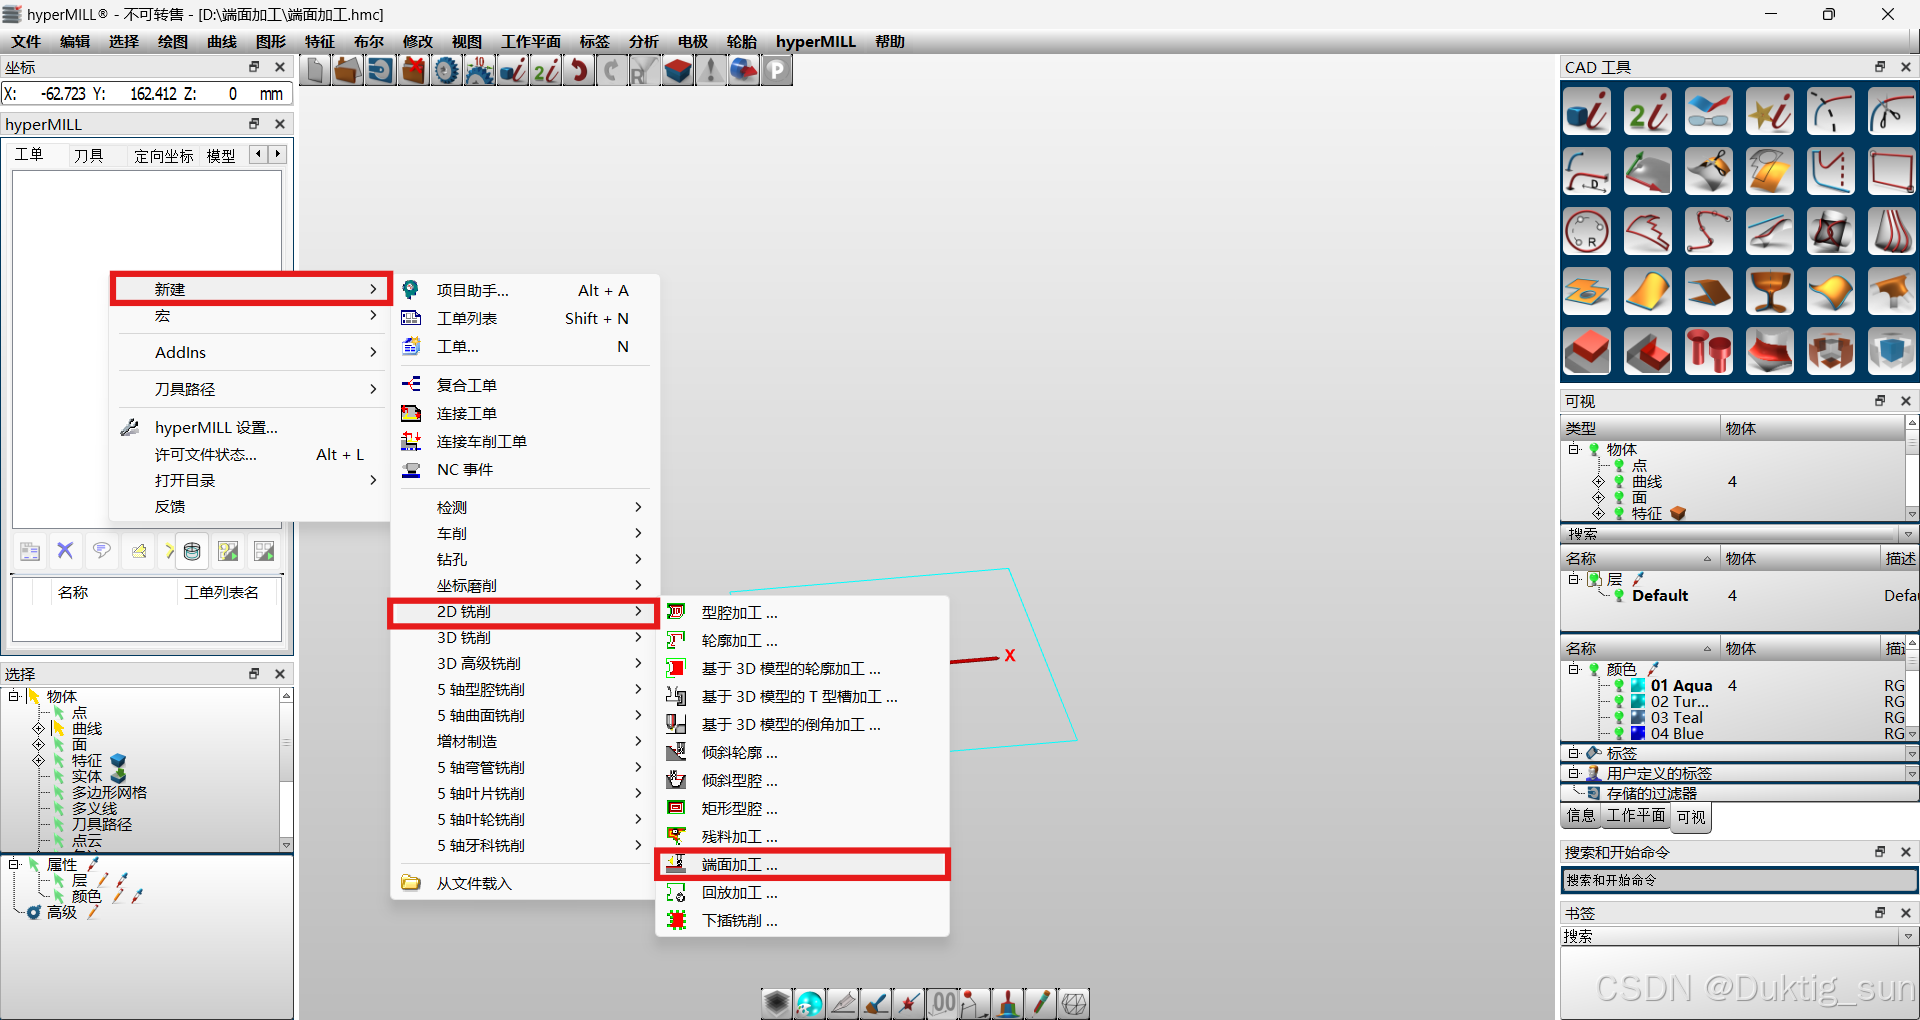Image resolution: width=1920 pixels, height=1020 pixels.
Task: Click the shaded cube icon in bottom toolbar
Action: point(777,1003)
